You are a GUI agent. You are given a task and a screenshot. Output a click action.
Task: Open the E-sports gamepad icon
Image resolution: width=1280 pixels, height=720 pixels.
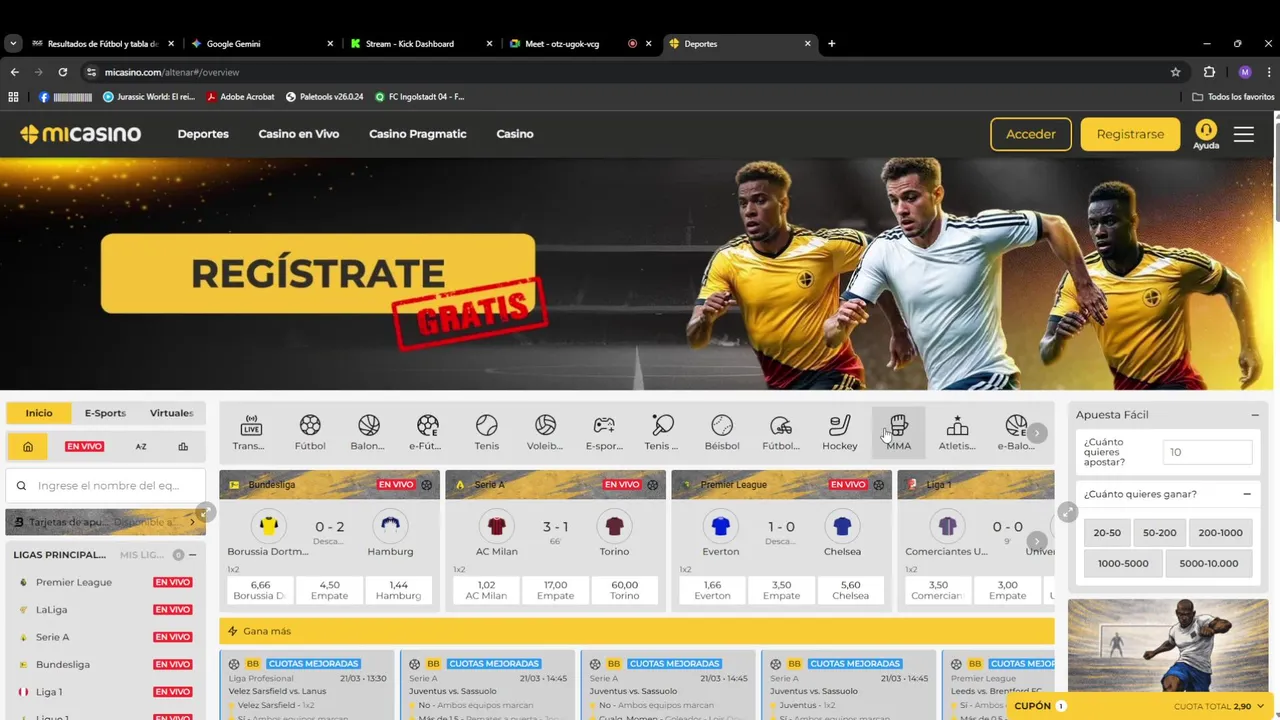tap(604, 433)
